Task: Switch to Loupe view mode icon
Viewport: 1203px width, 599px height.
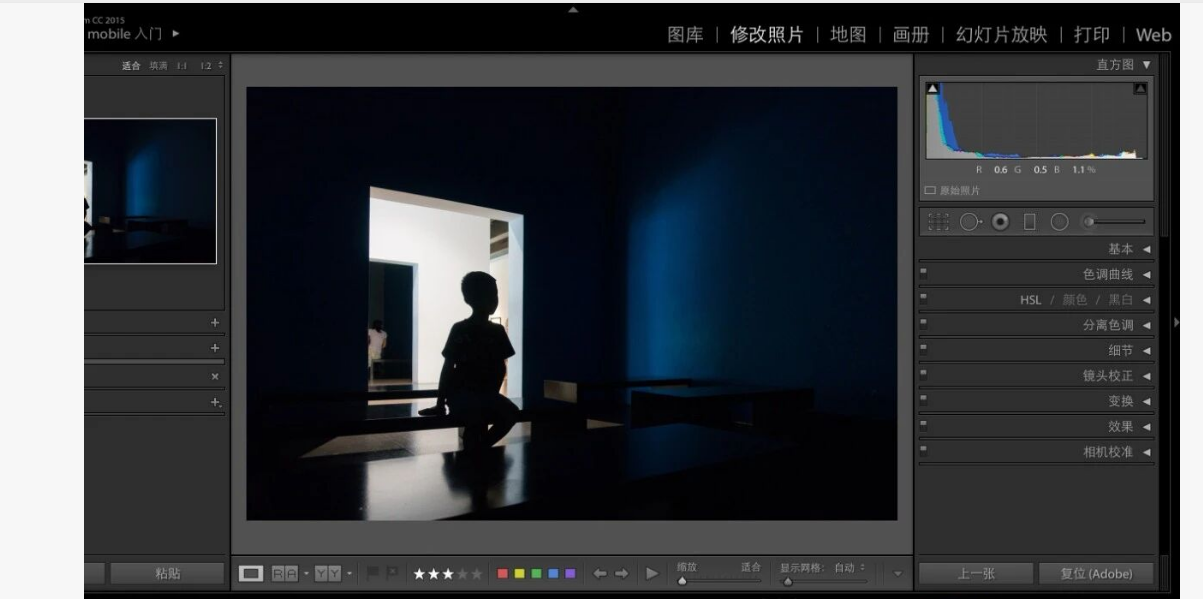Action: 251,573
